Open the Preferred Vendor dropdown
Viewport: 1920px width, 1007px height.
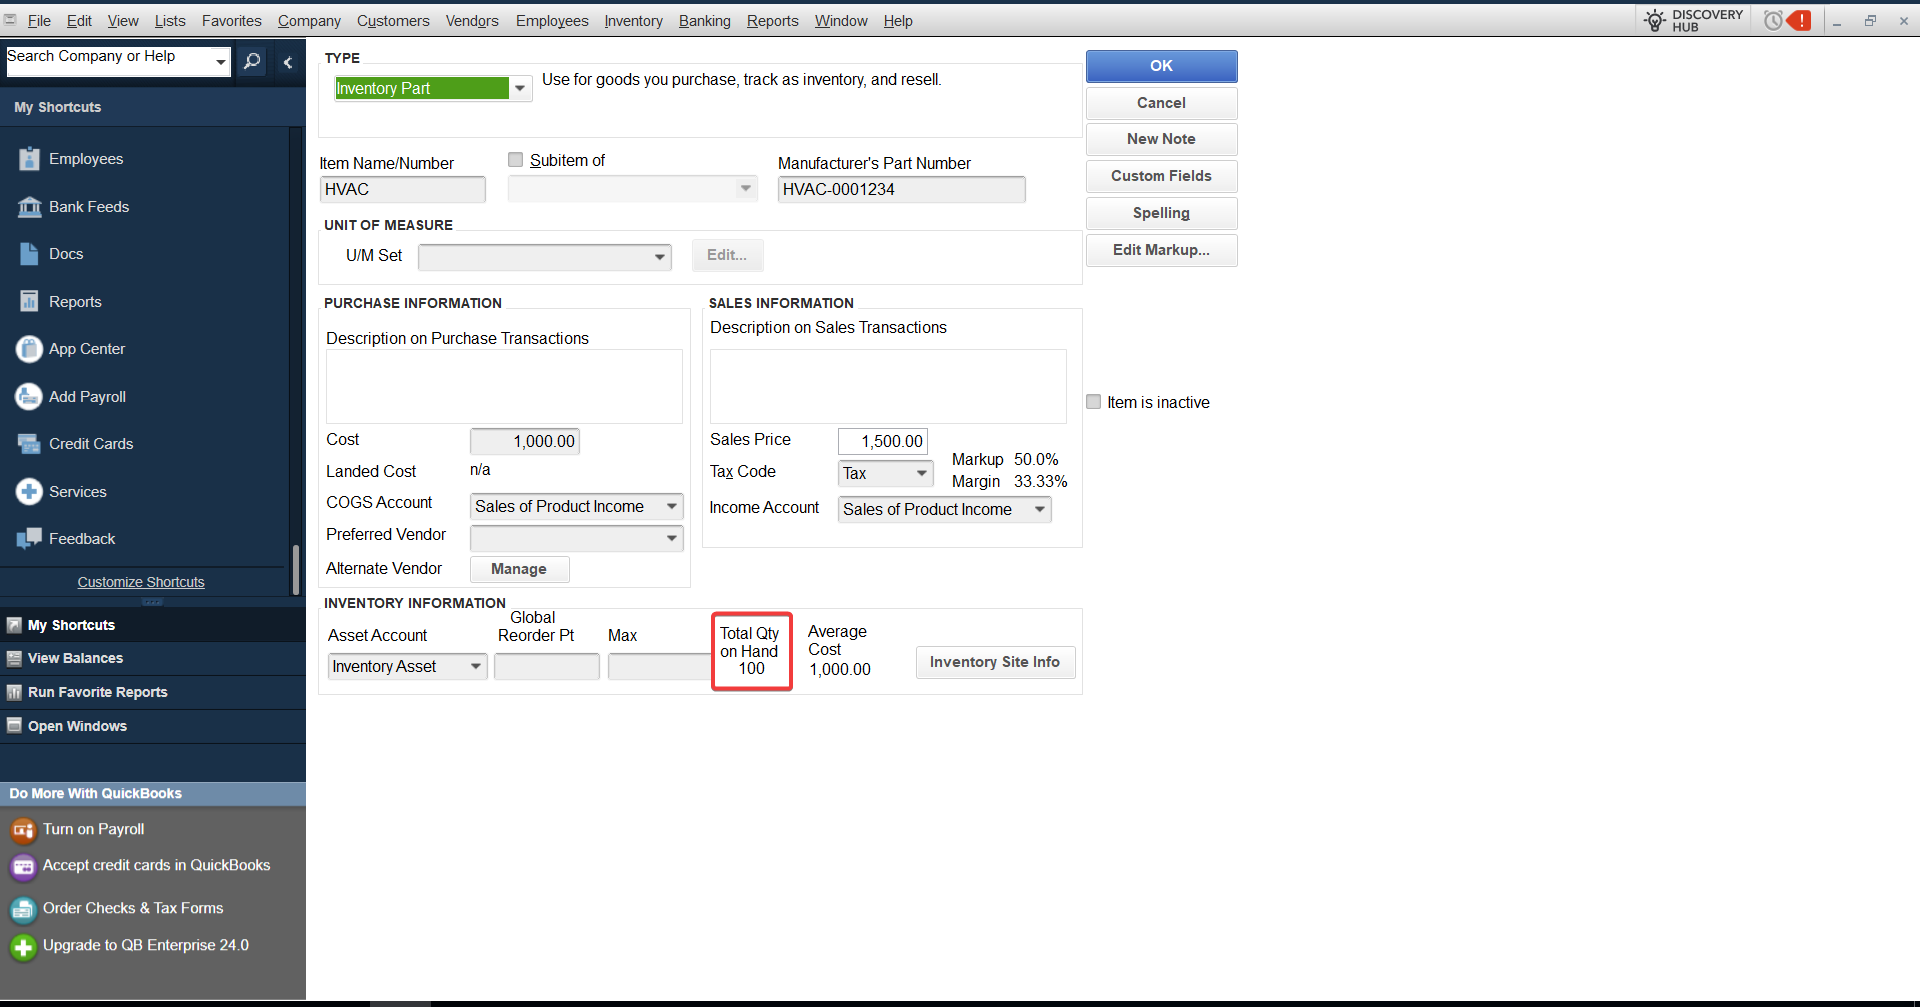coord(672,539)
